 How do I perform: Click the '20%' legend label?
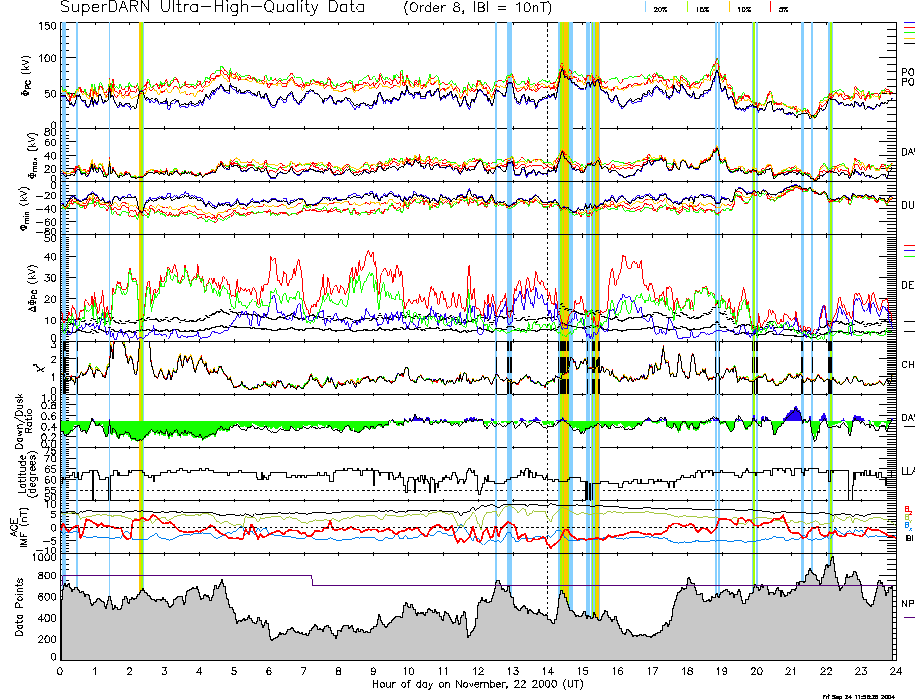[x=661, y=10]
